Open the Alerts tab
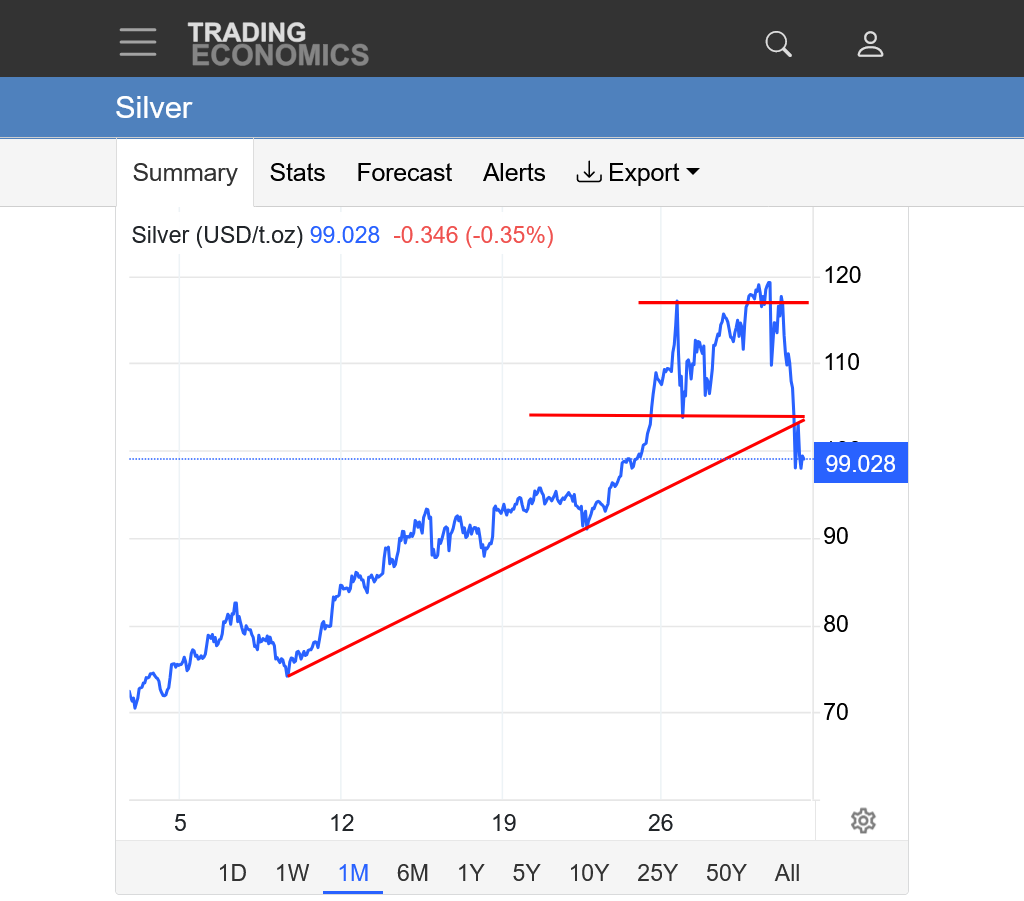The width and height of the screenshot is (1024, 901). [514, 173]
